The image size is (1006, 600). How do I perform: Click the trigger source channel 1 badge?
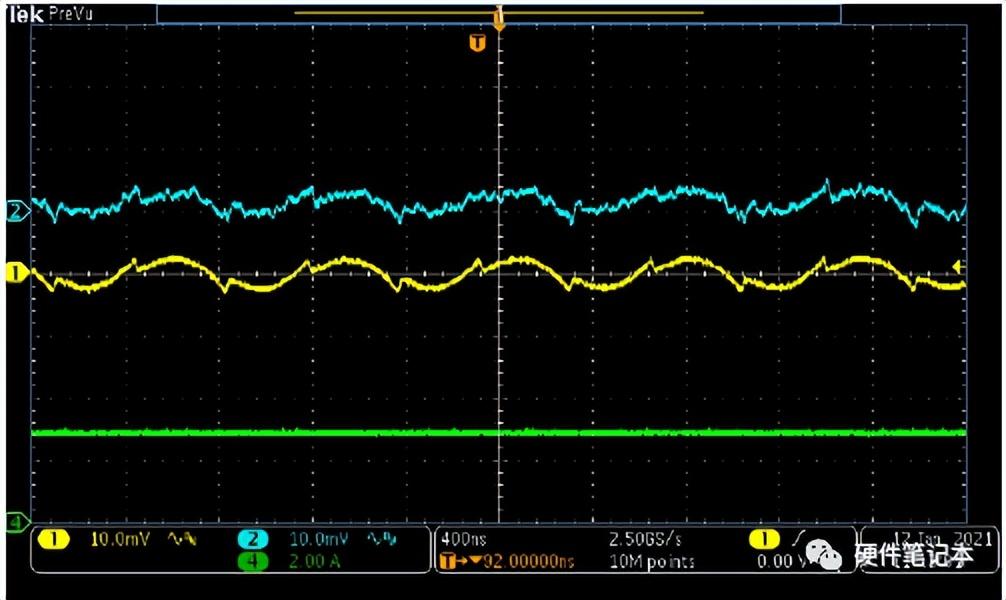(x=765, y=540)
